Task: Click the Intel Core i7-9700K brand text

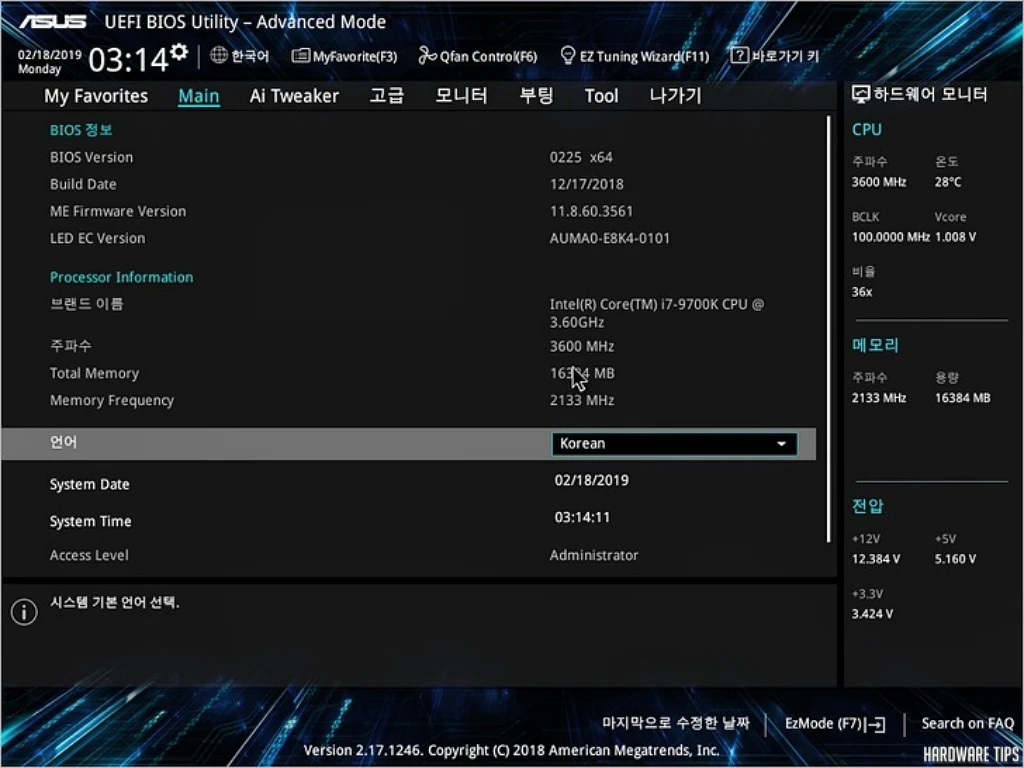Action: point(656,313)
